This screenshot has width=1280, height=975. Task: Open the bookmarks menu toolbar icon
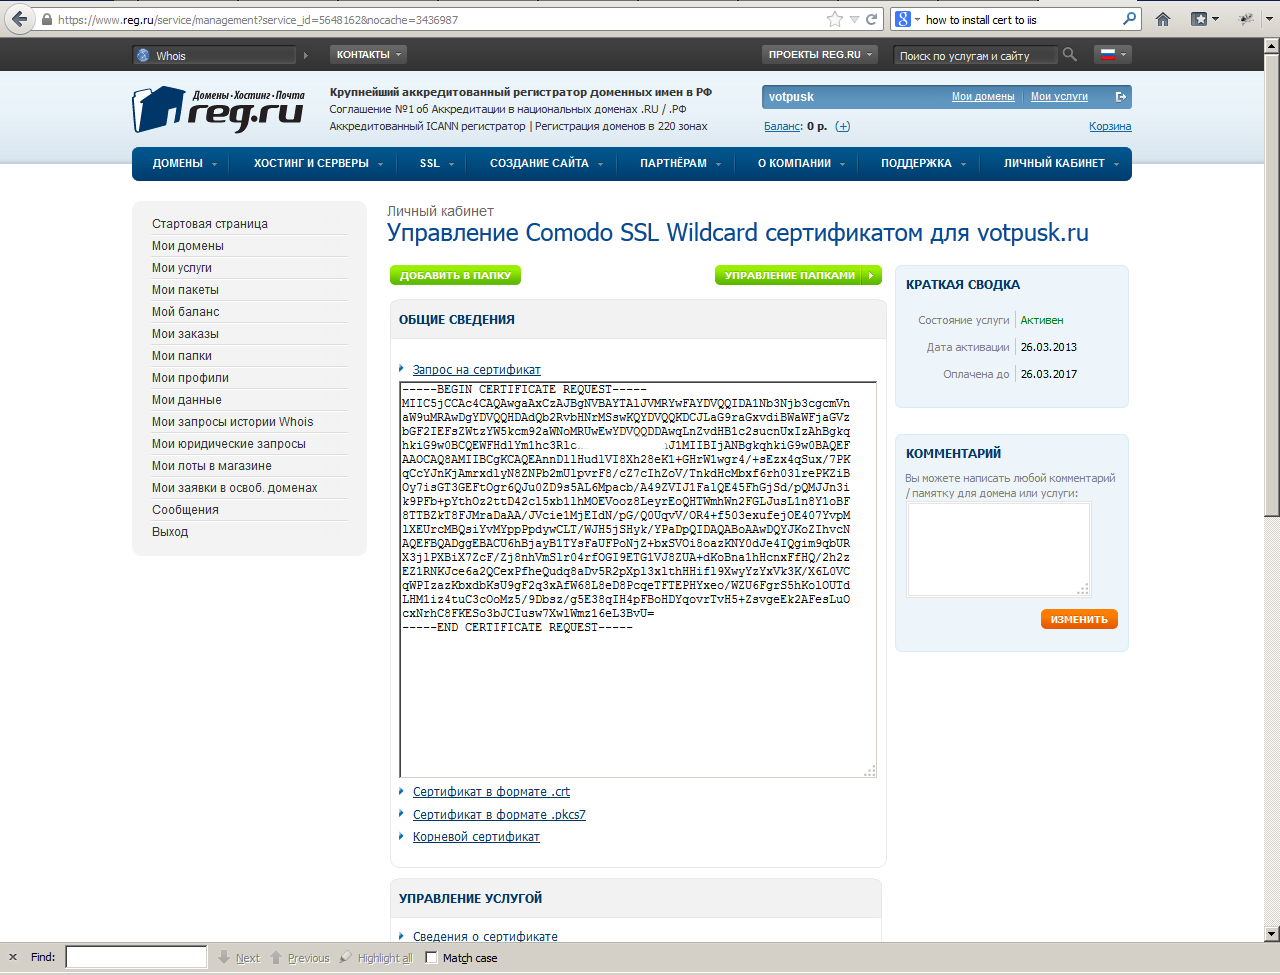(x=1205, y=19)
